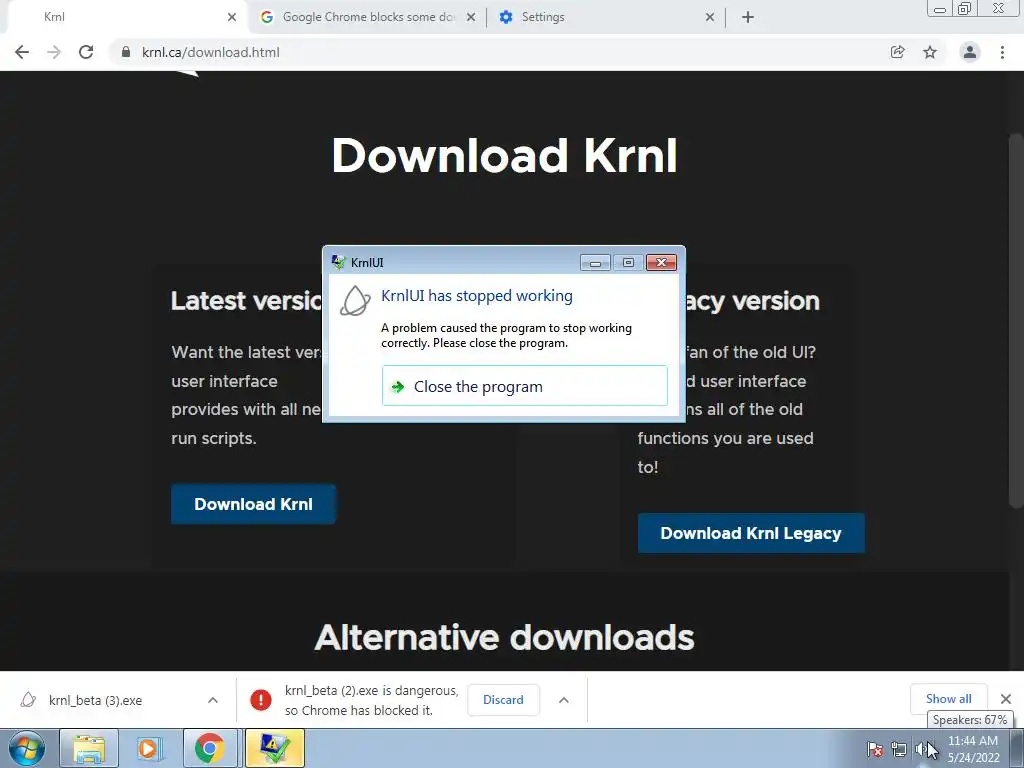Reload the krnl.ca page
This screenshot has height=768, width=1024.
click(x=86, y=52)
